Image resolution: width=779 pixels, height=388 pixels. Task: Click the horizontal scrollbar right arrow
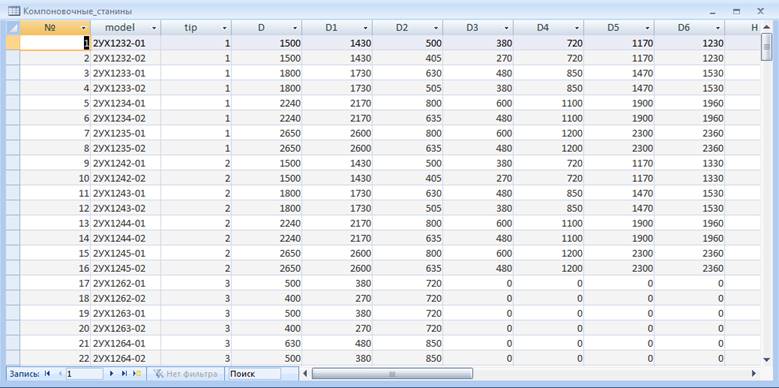[754, 373]
